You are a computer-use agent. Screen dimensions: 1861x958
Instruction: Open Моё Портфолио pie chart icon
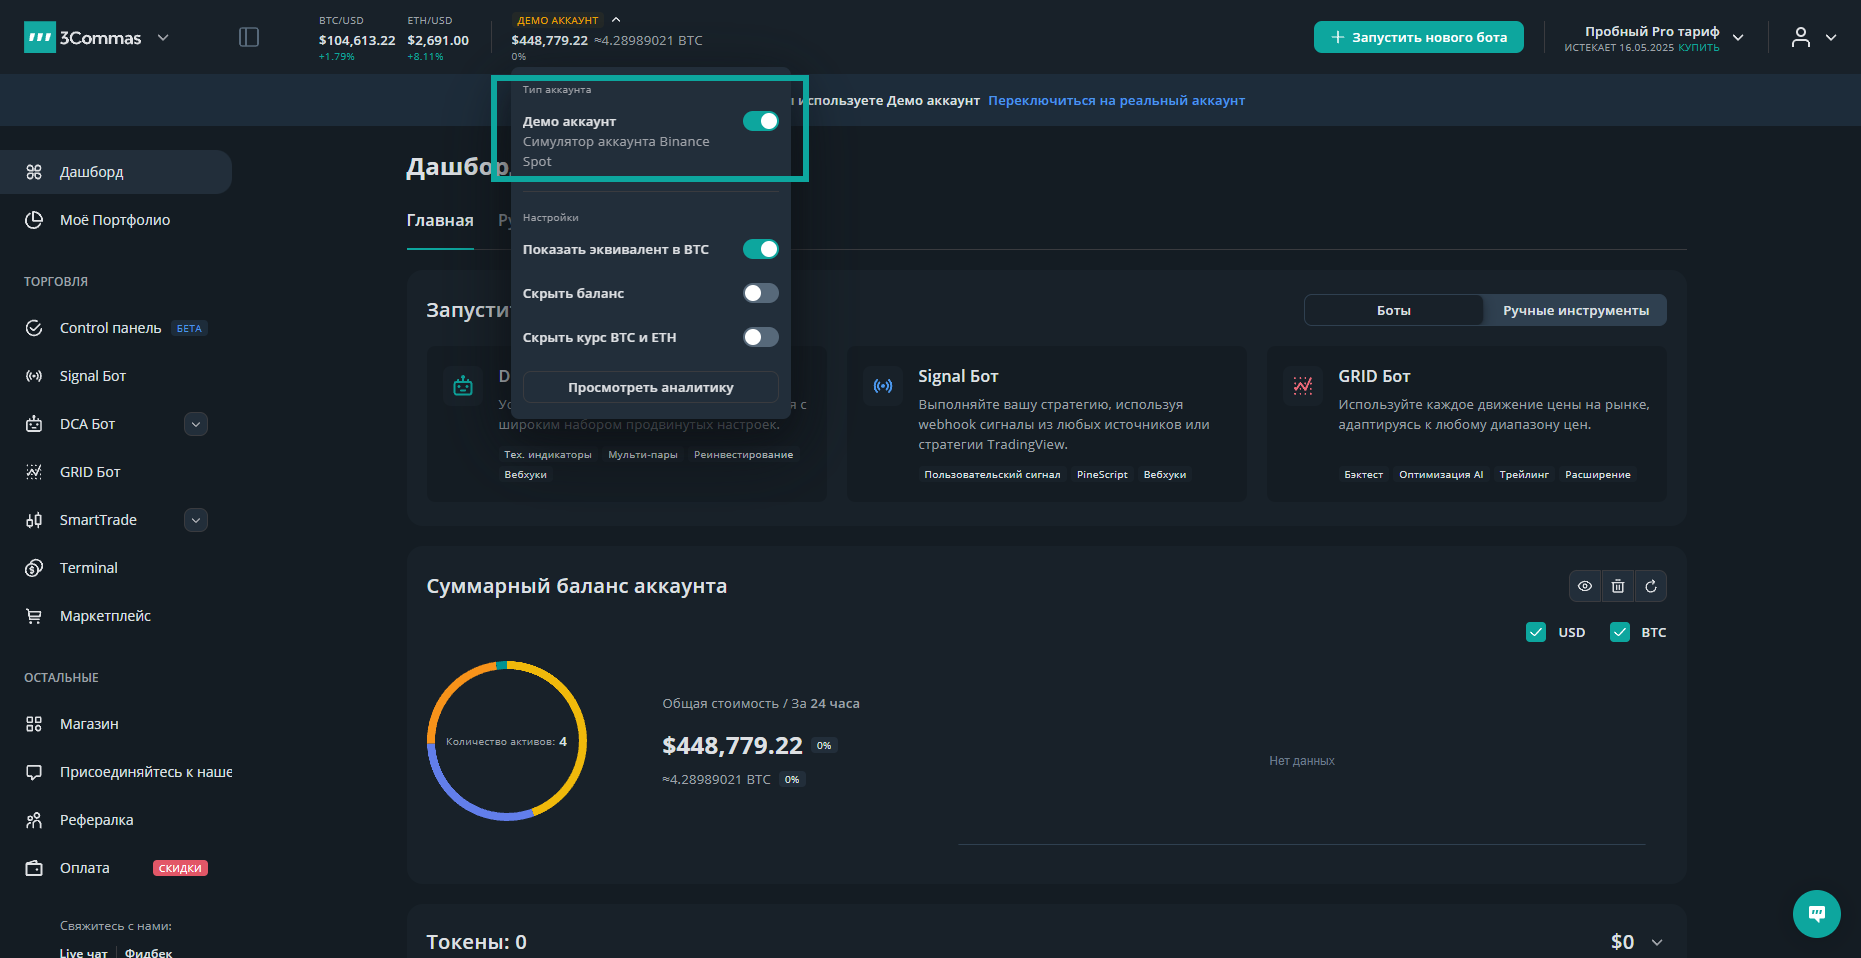pyautogui.click(x=34, y=220)
